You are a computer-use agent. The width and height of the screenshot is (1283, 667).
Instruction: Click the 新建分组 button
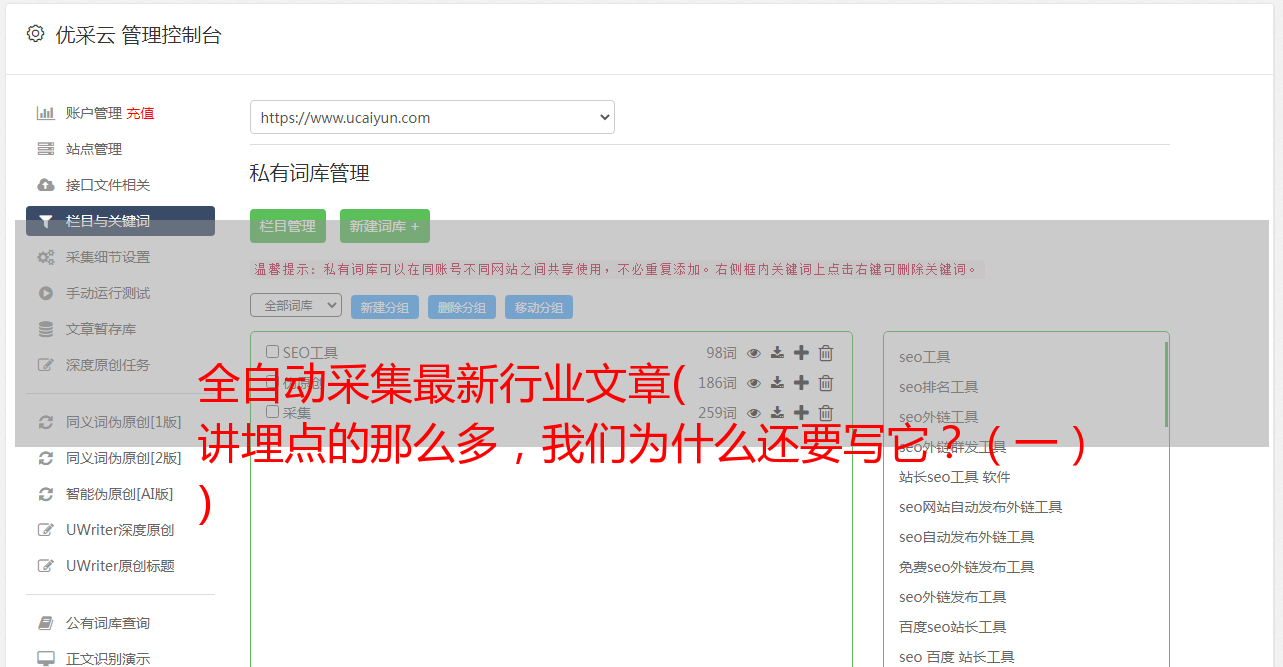(385, 307)
